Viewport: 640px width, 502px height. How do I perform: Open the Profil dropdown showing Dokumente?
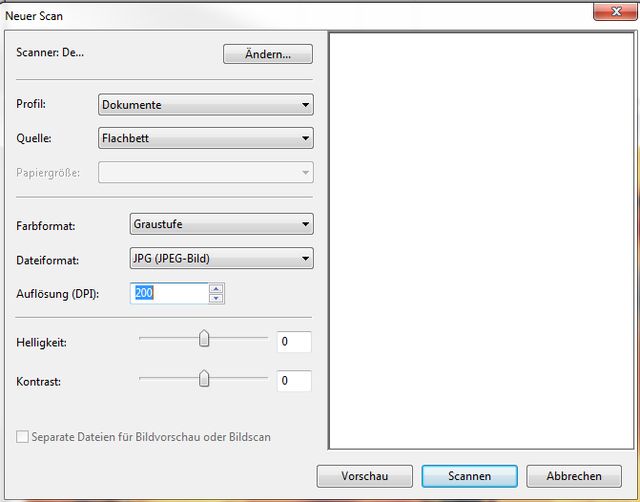click(x=206, y=105)
